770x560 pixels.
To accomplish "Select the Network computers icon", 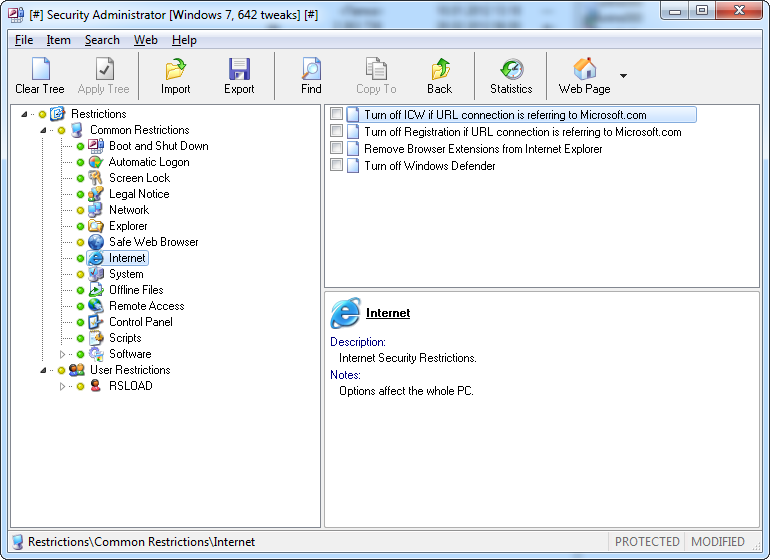I will (96, 210).
